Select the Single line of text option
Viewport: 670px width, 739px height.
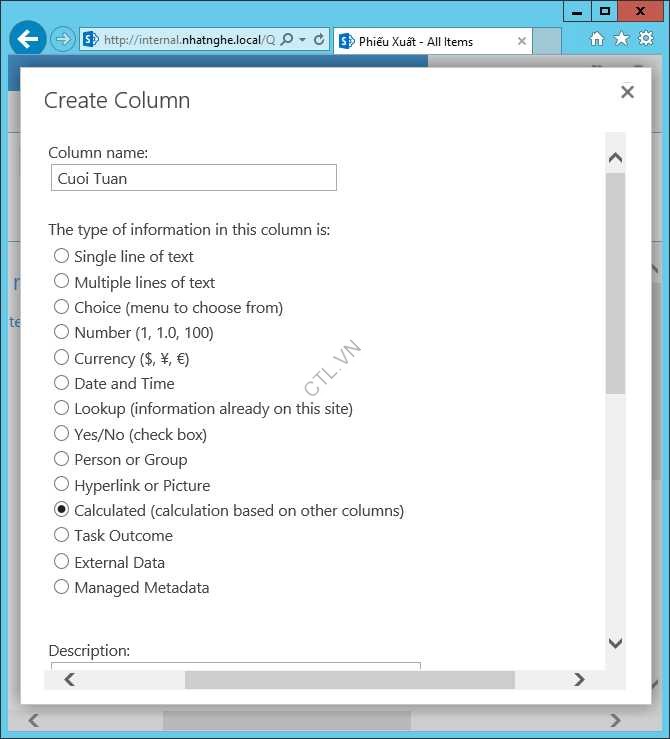tap(62, 256)
